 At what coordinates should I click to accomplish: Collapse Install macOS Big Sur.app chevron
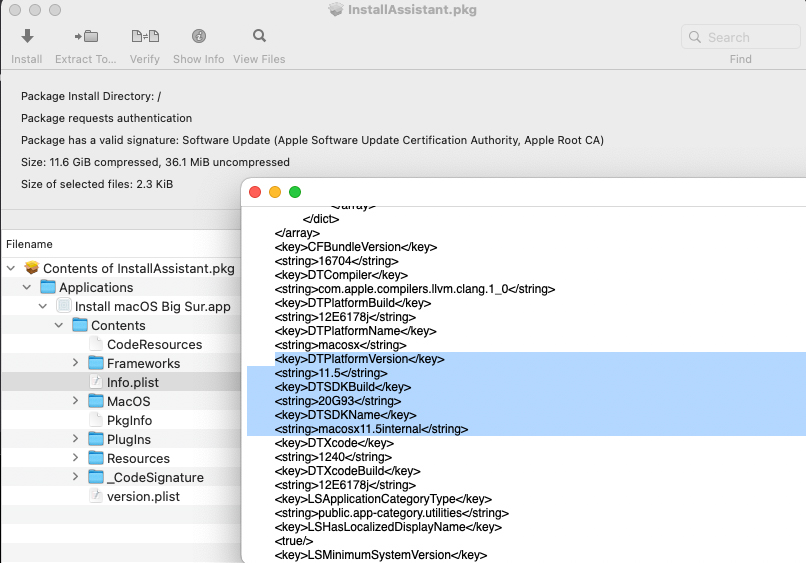pyautogui.click(x=43, y=306)
